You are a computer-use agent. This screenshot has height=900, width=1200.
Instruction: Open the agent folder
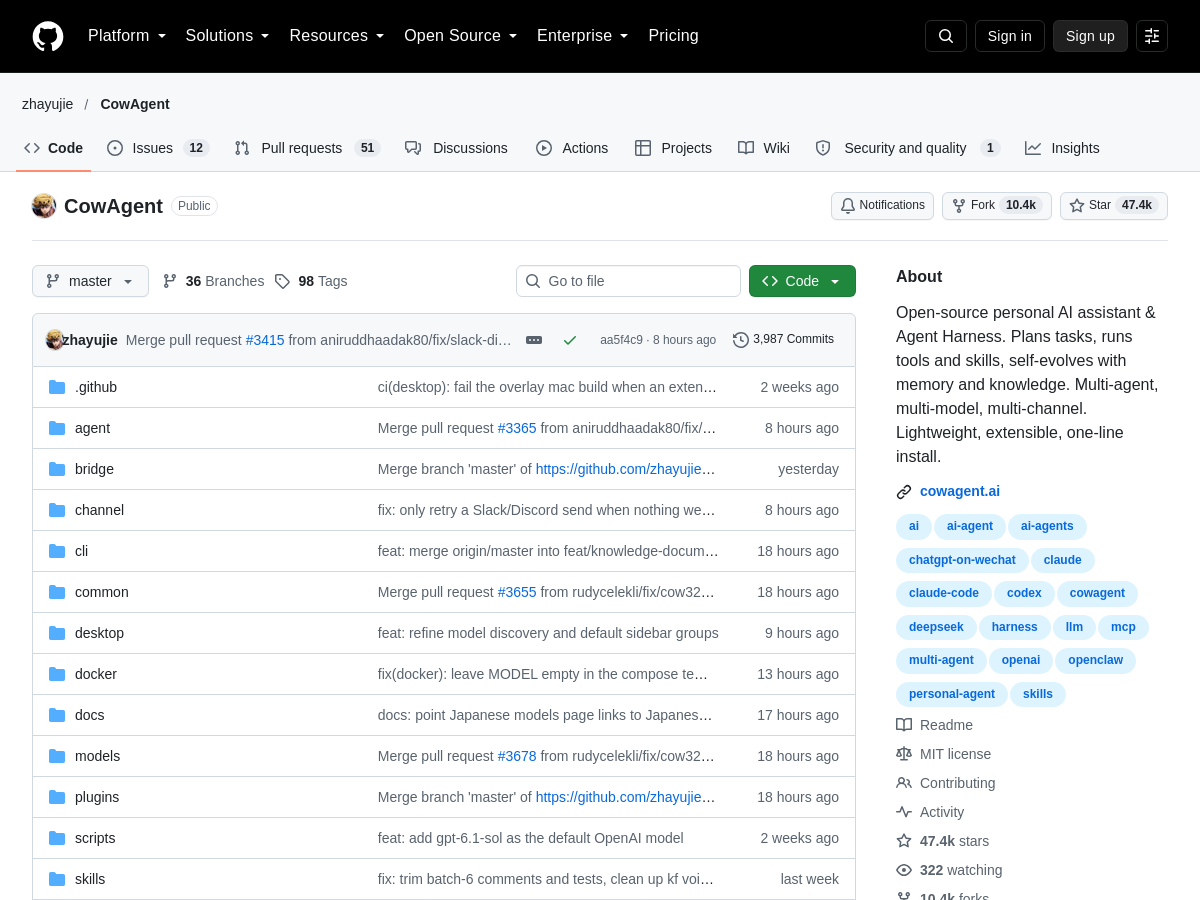[x=92, y=428]
